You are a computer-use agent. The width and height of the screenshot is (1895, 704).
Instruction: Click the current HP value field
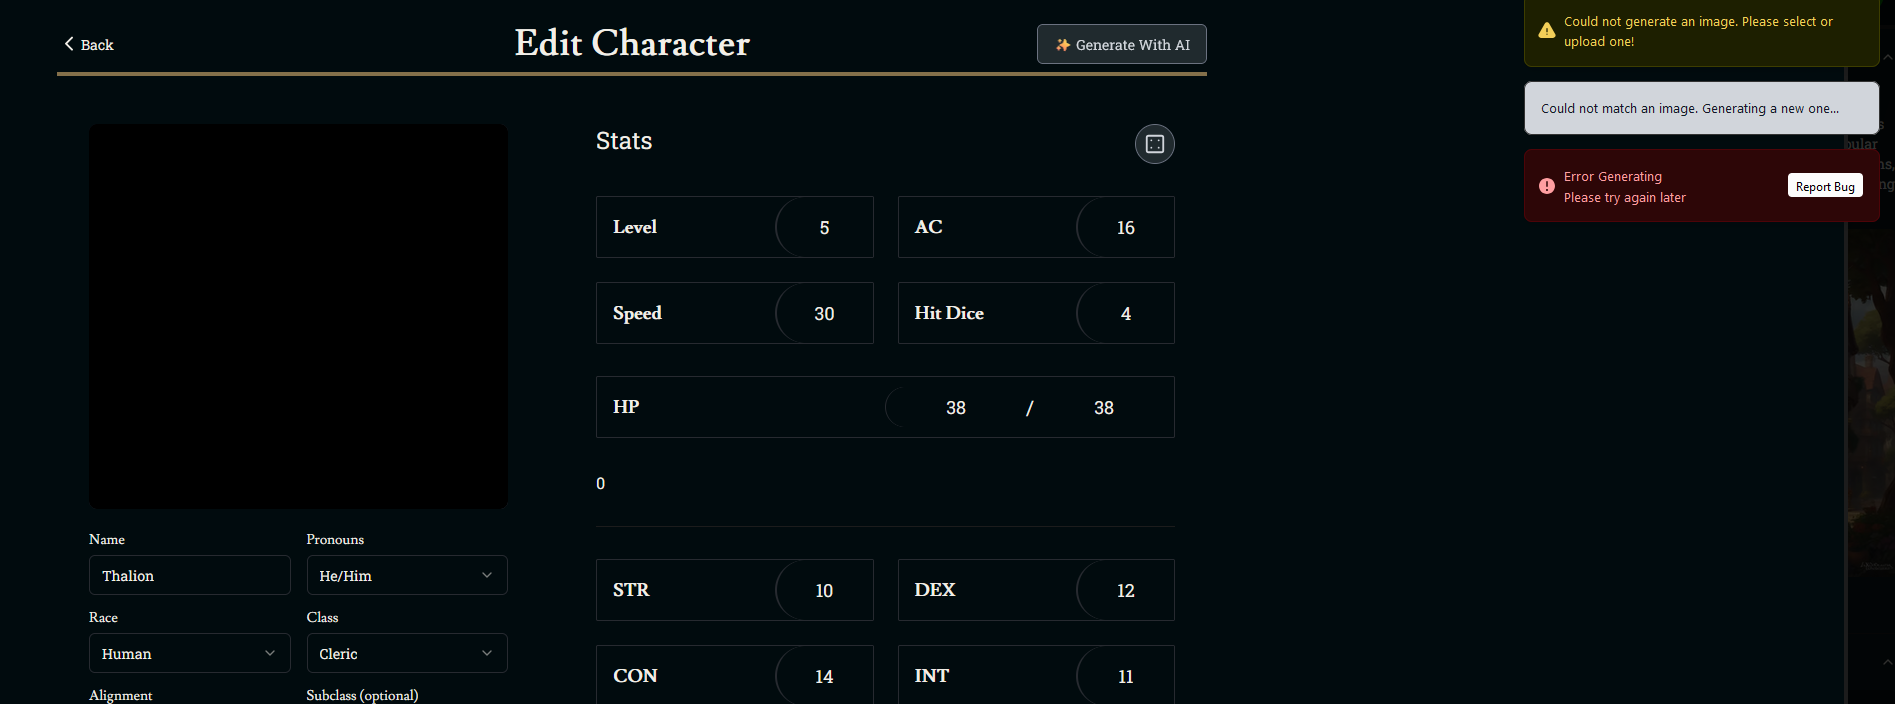(x=955, y=408)
